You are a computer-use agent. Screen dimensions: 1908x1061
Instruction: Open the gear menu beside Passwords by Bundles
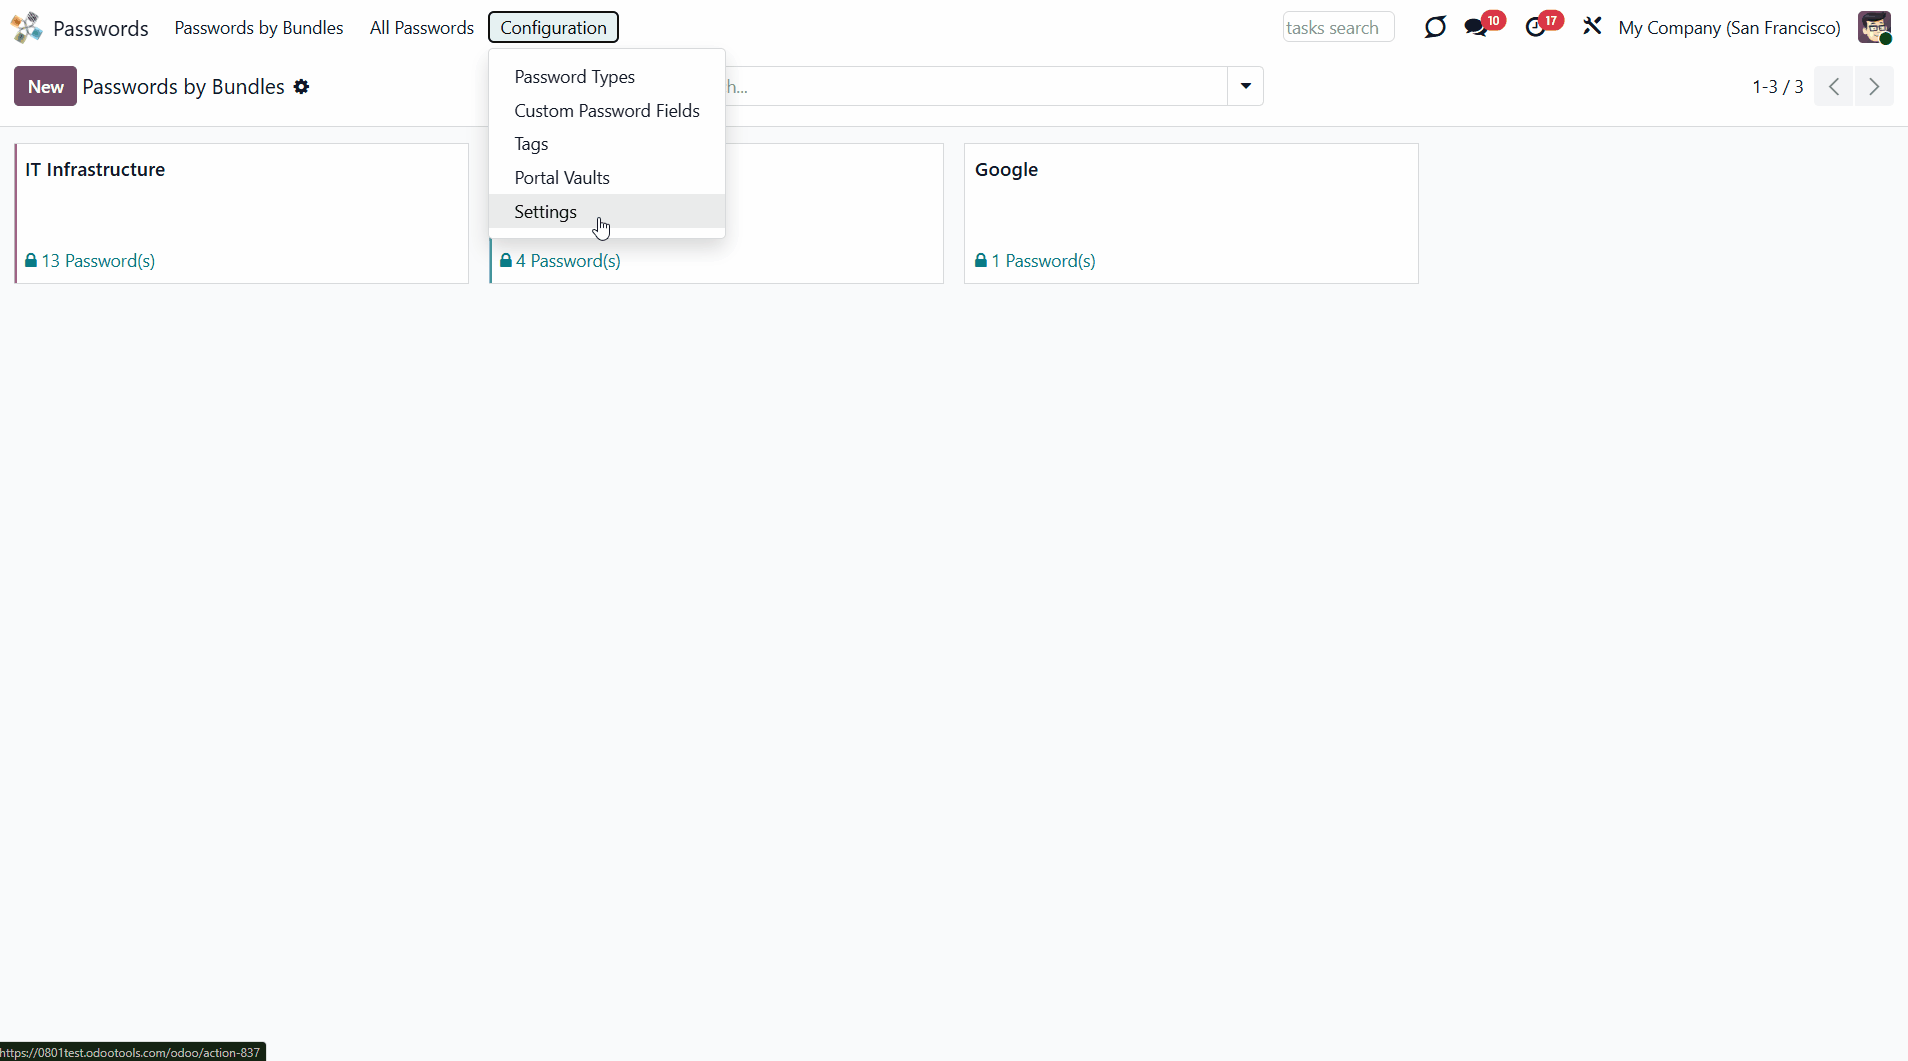301,87
